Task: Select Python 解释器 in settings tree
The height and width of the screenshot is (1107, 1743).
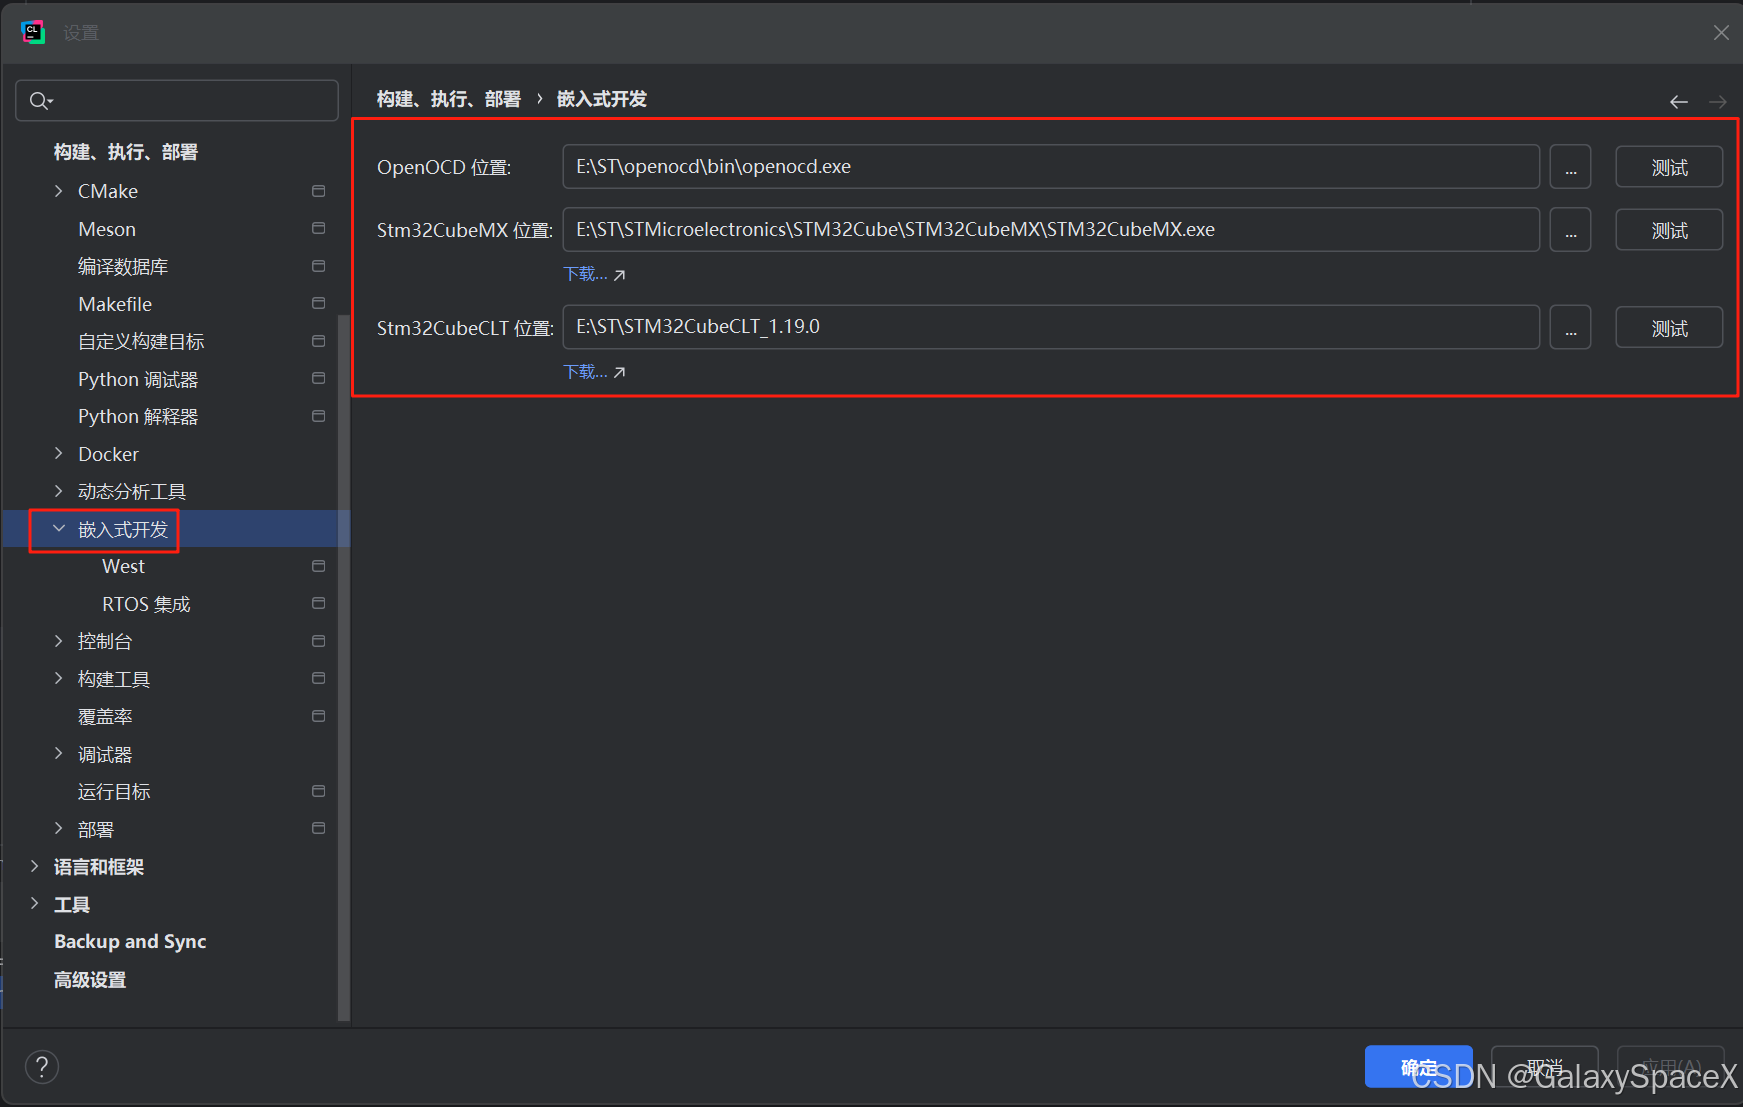Action: click(x=138, y=416)
